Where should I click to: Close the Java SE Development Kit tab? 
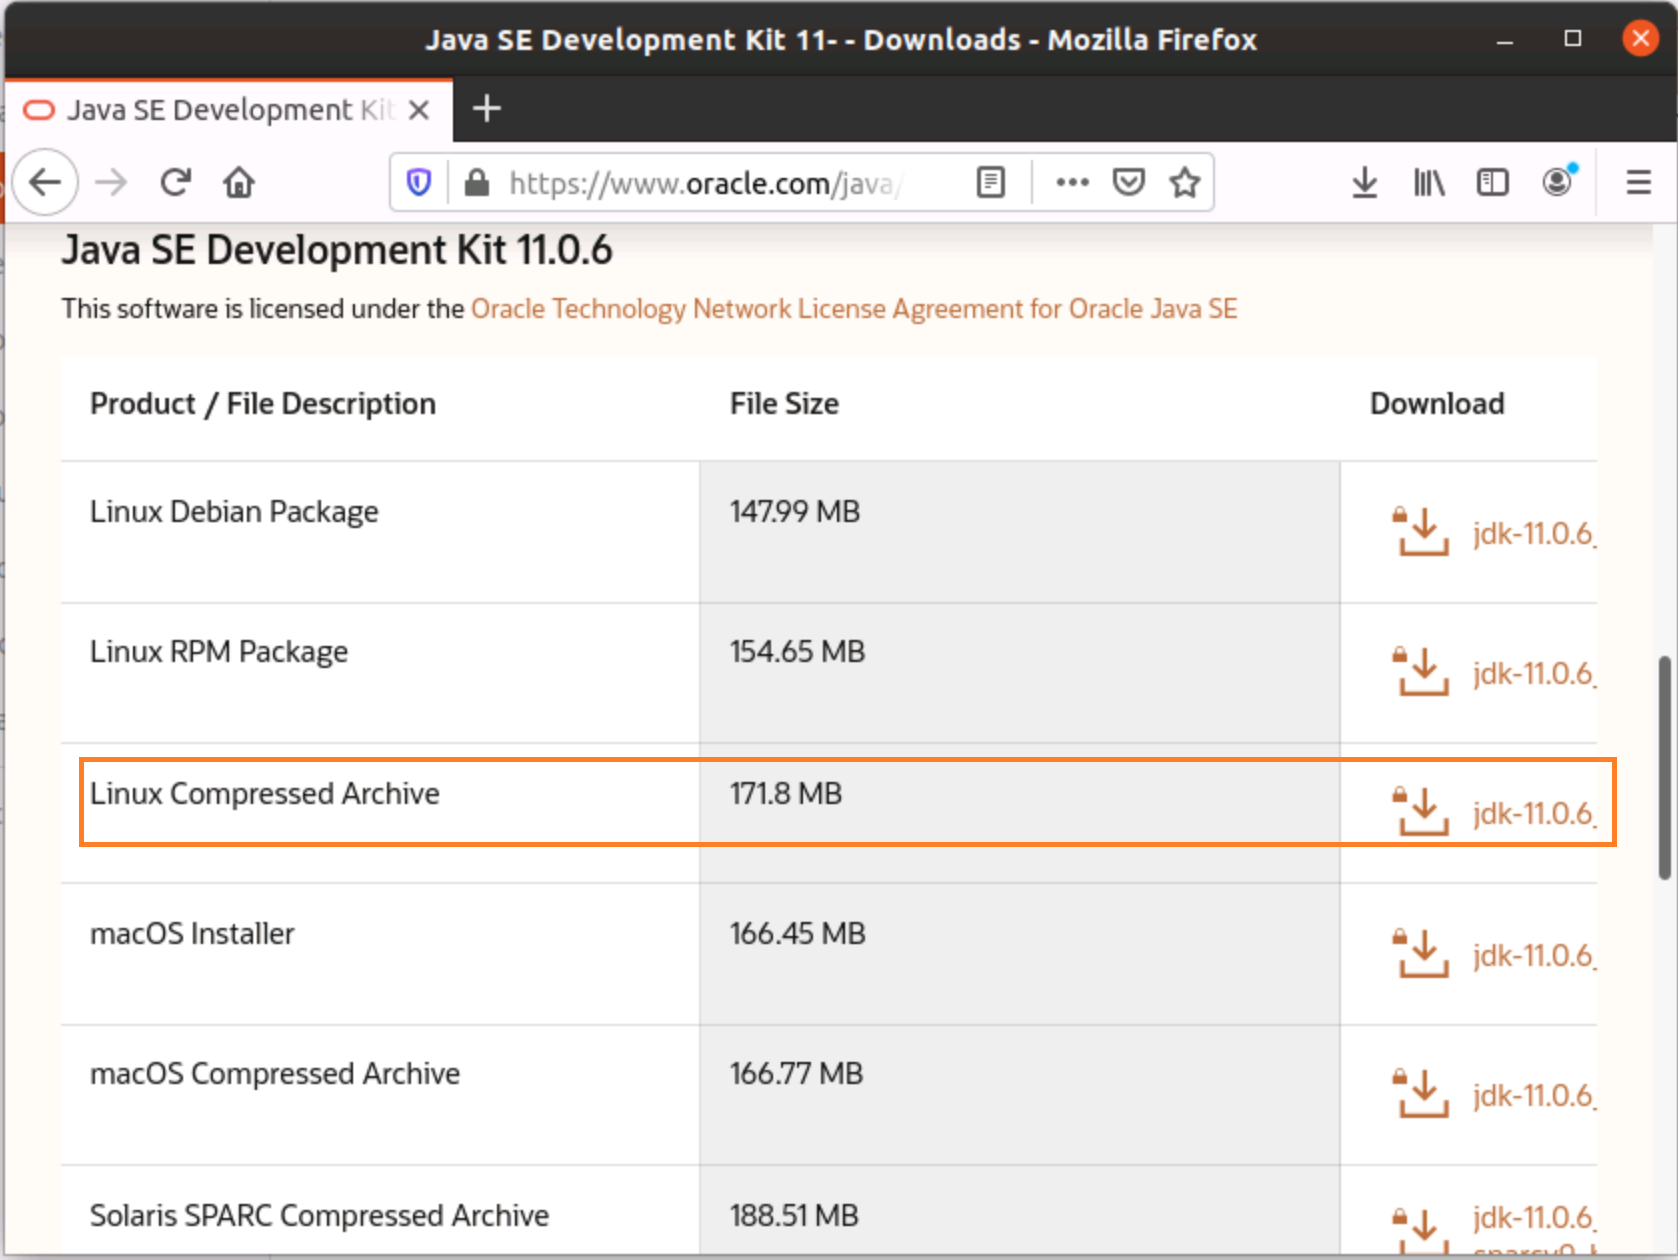[419, 110]
